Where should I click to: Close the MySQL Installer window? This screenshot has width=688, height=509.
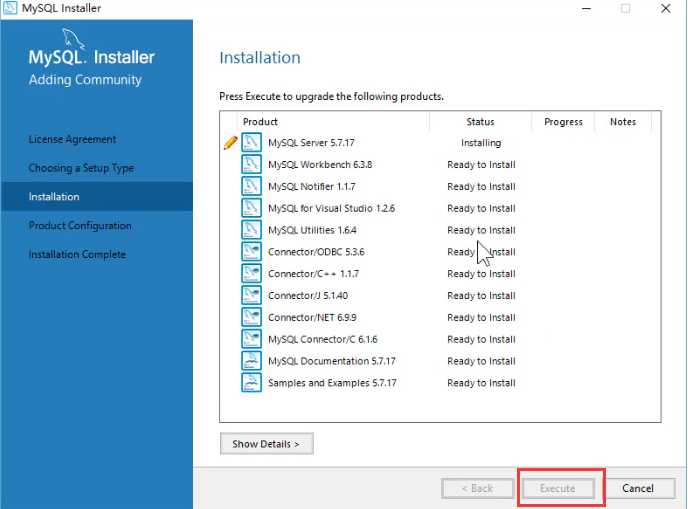point(666,8)
